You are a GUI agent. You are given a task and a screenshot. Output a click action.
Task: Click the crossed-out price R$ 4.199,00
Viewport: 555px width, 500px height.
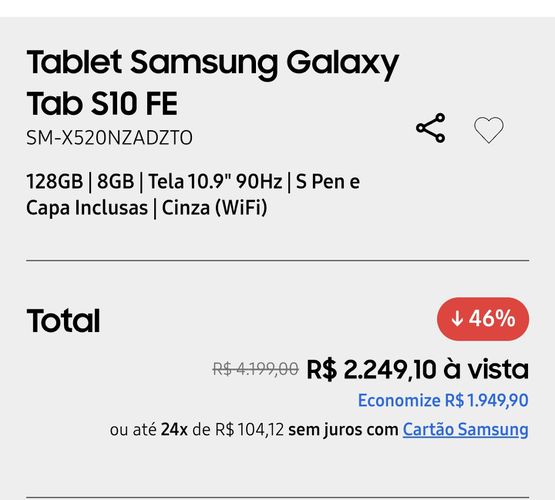click(256, 370)
